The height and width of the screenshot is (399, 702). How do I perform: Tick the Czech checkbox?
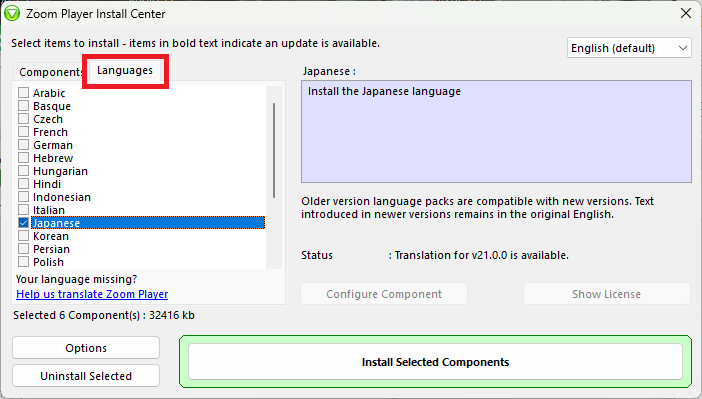[x=23, y=119]
